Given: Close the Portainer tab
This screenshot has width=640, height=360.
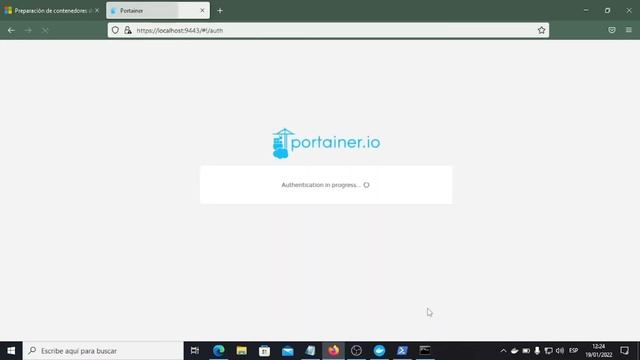Looking at the screenshot, I should (x=202, y=11).
